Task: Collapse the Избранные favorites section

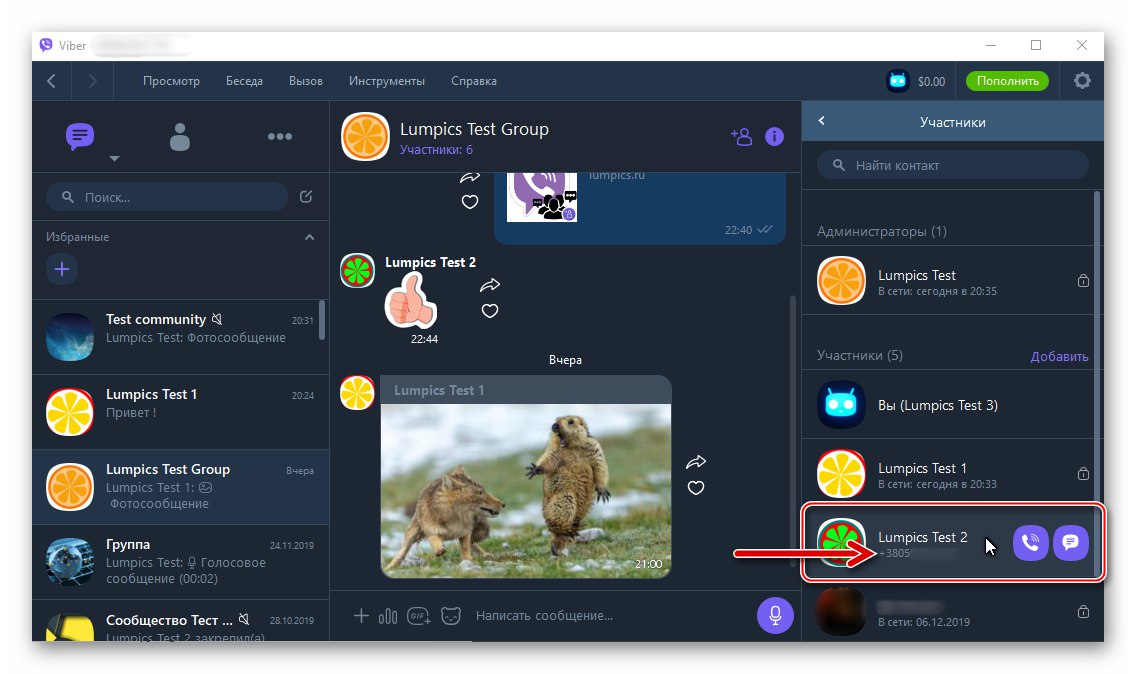Action: pos(309,237)
